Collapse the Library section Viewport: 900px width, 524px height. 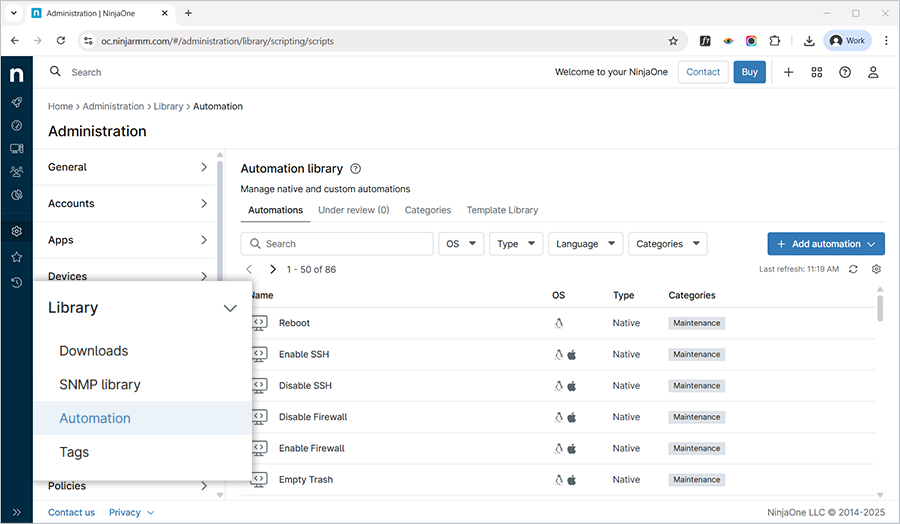230,308
